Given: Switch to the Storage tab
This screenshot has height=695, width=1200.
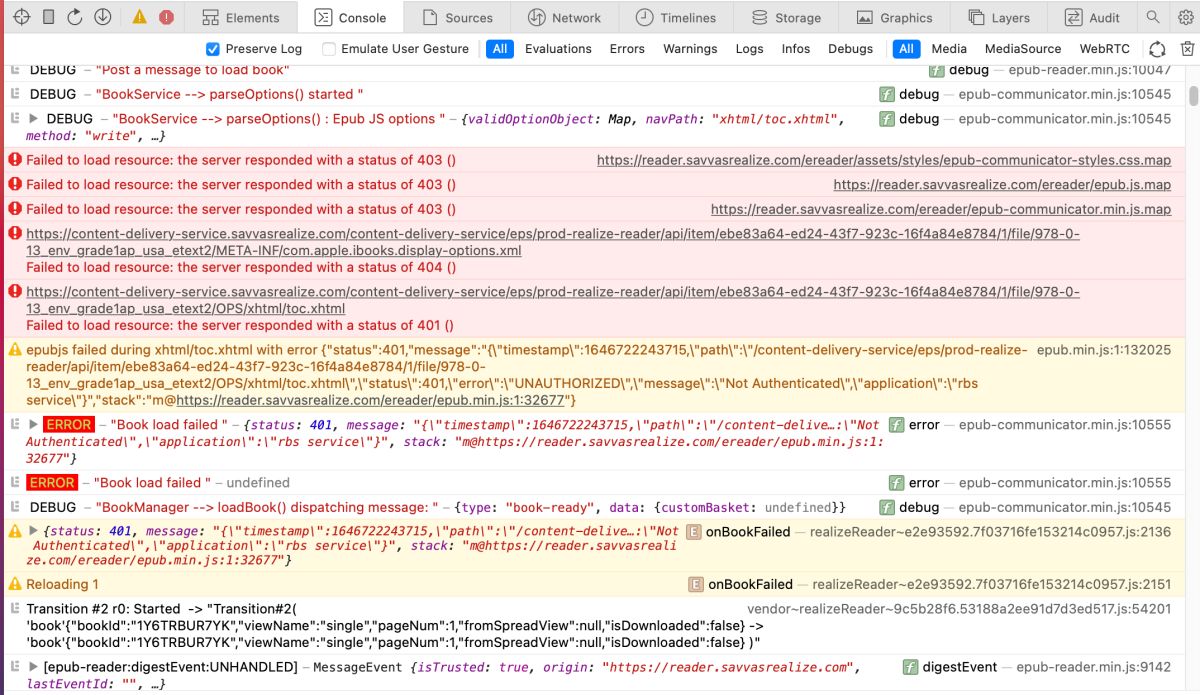Looking at the screenshot, I should coord(786,18).
